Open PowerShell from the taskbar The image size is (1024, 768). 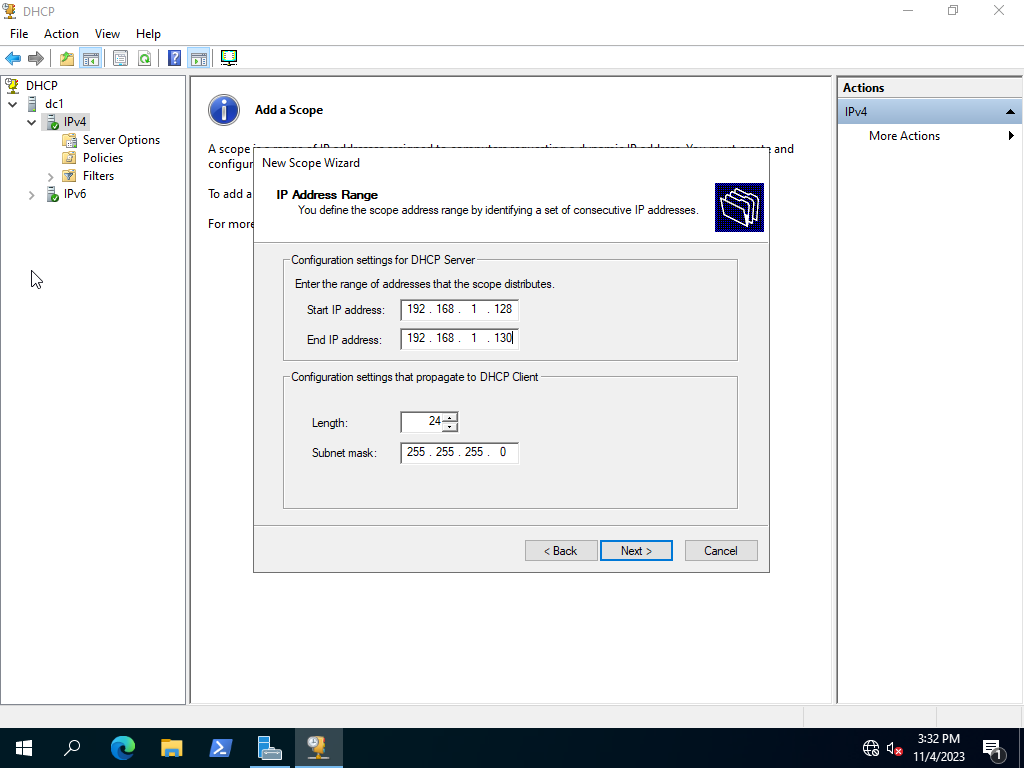[221, 747]
